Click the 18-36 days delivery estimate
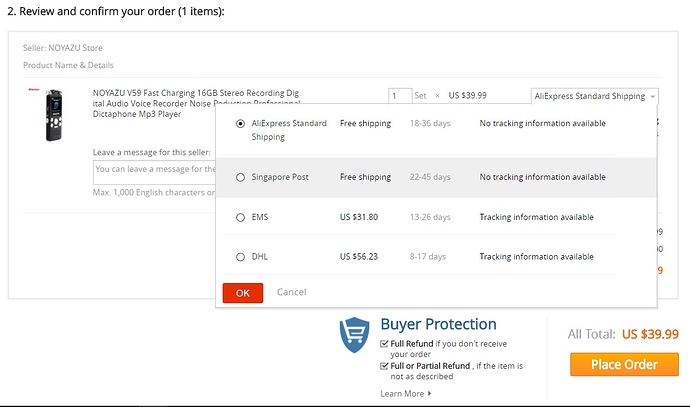The height and width of the screenshot is (407, 690). point(430,123)
